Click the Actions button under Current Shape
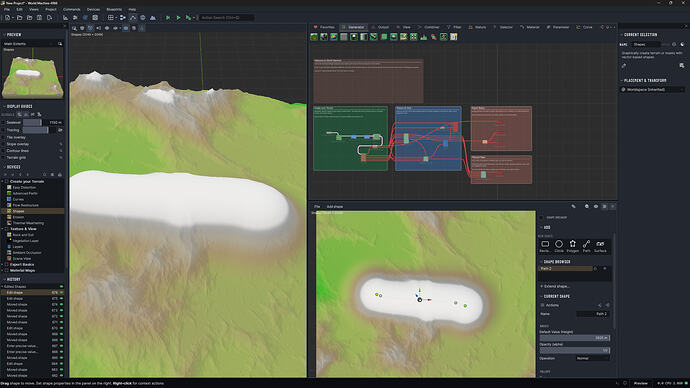This screenshot has width=690, height=388. pyautogui.click(x=550, y=305)
